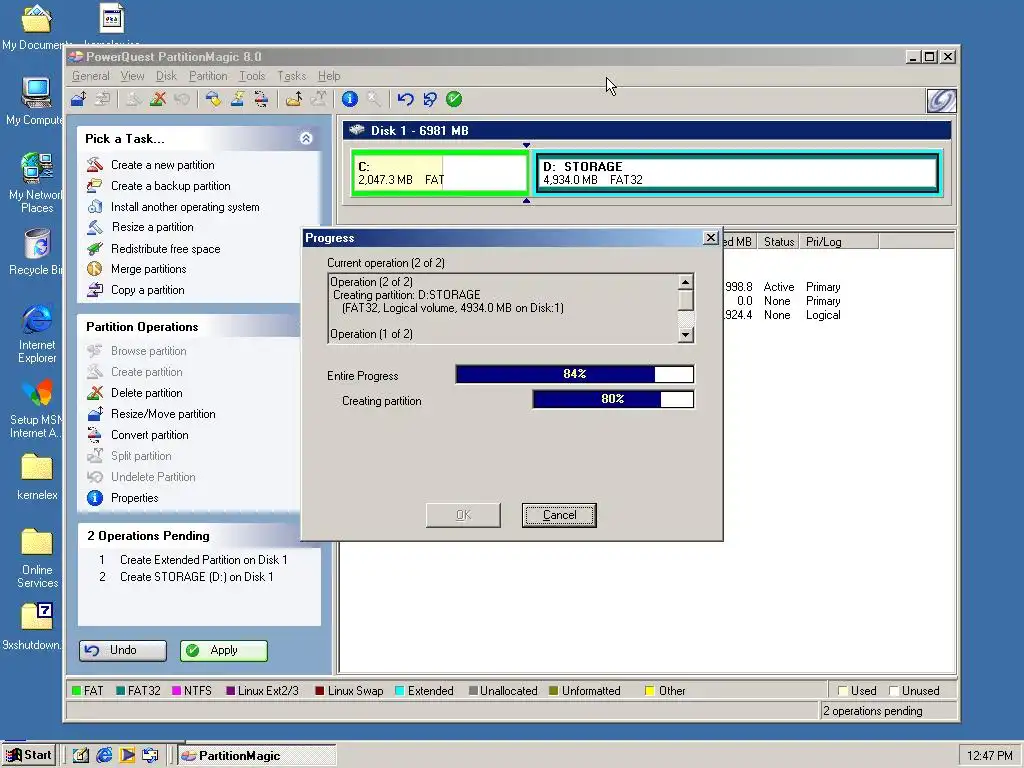Open the Tools menu

pos(251,76)
